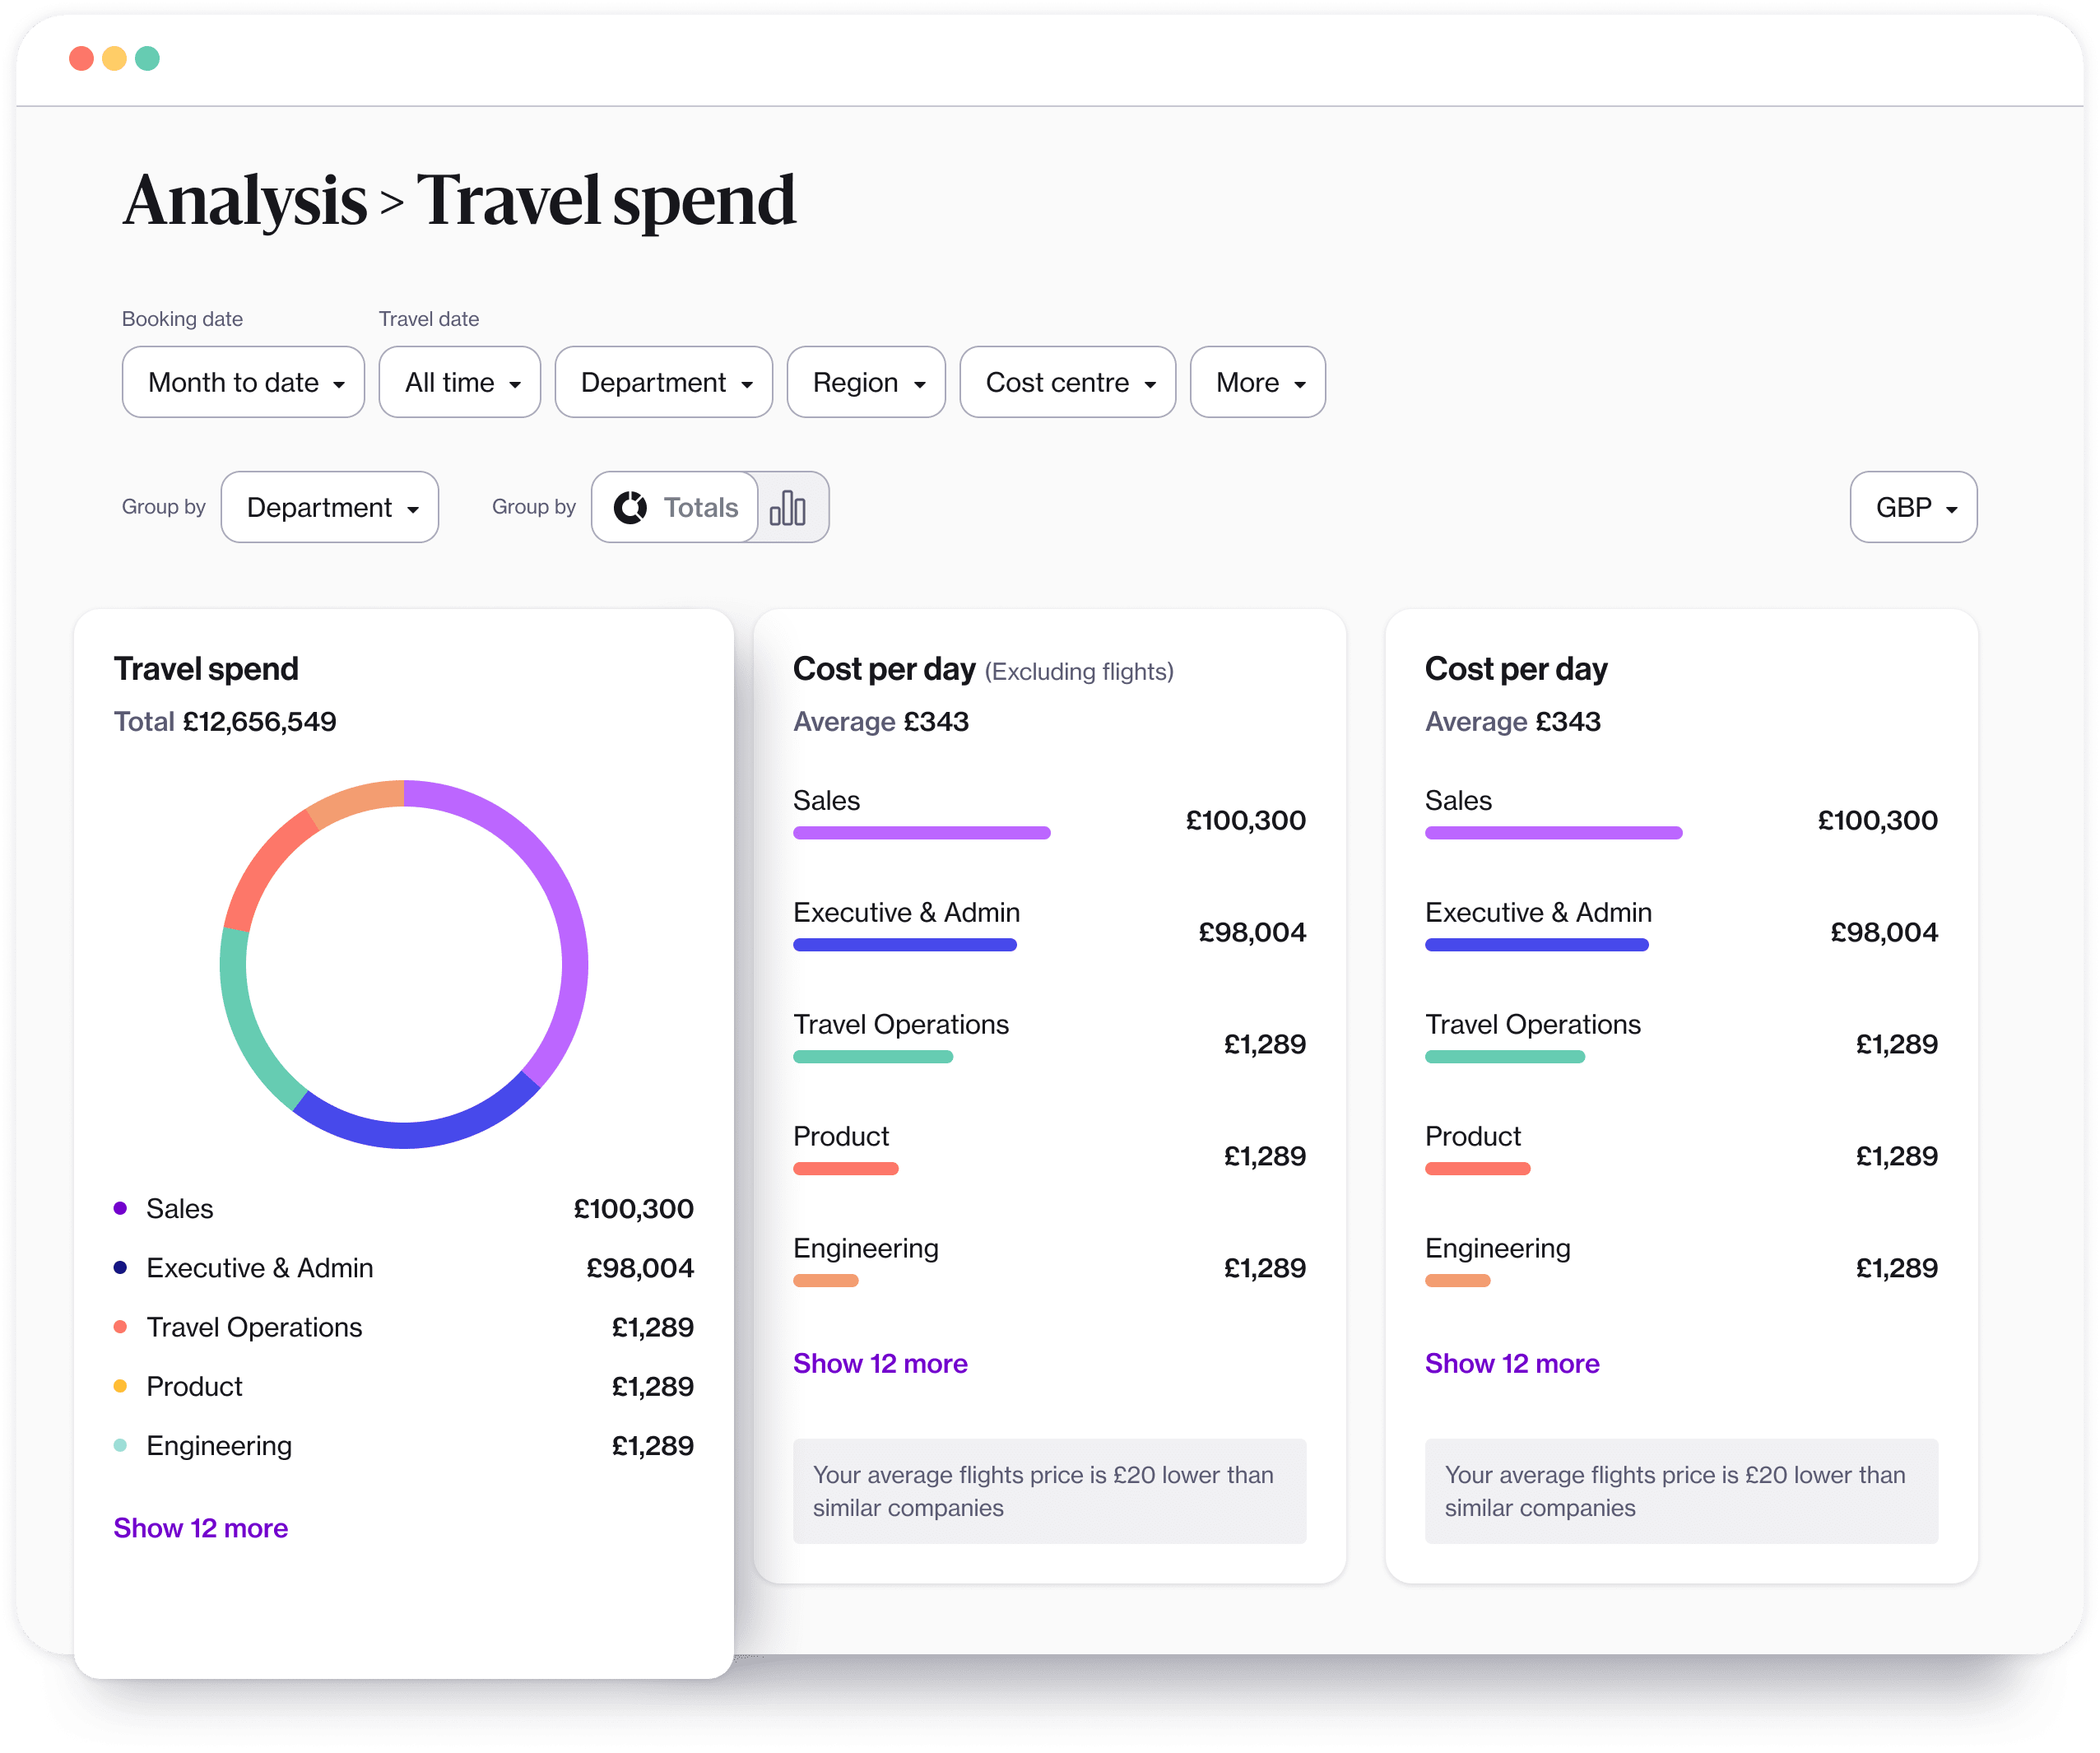Click the Engineering legend dot in Travel spend
Image resolution: width=2100 pixels, height=1753 pixels.
pyautogui.click(x=120, y=1445)
